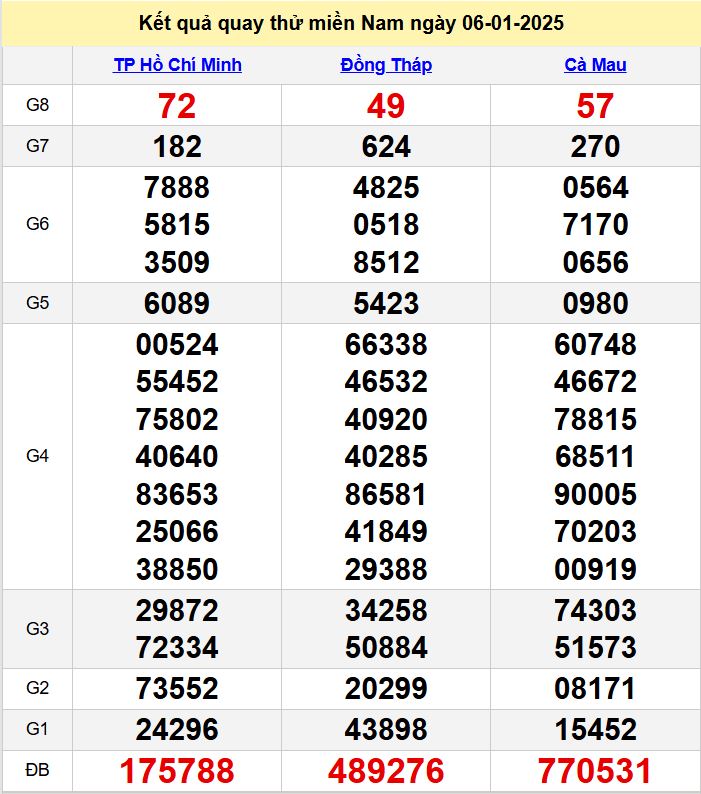Viewport: 701px width, 794px height.
Task: Open the TP Hồ Chí Minh link
Action: click(177, 65)
